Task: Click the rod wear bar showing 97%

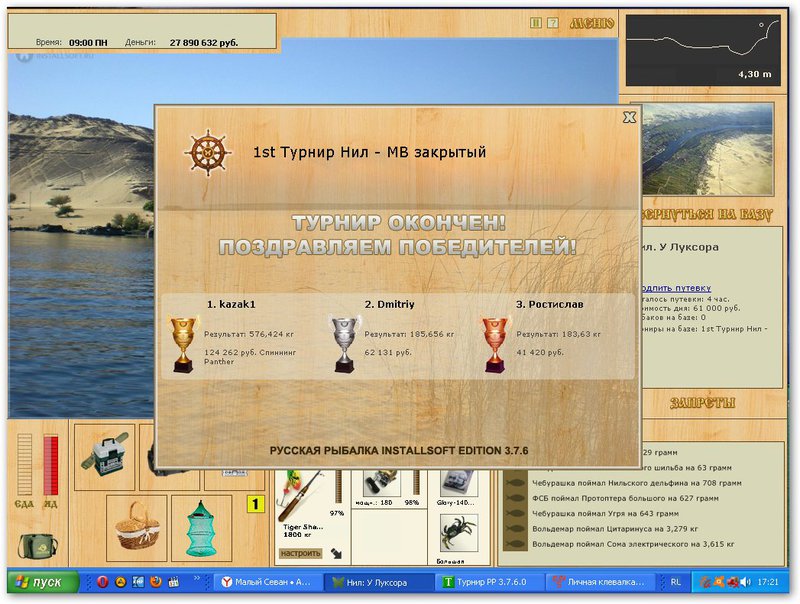Action: (x=337, y=487)
